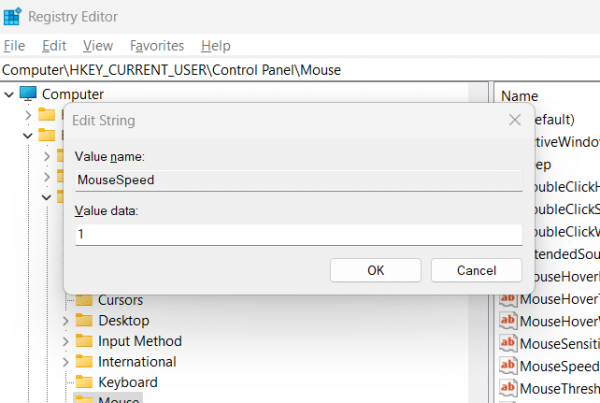Cancel the Edit String dialog
600x403 pixels.
pyautogui.click(x=476, y=271)
